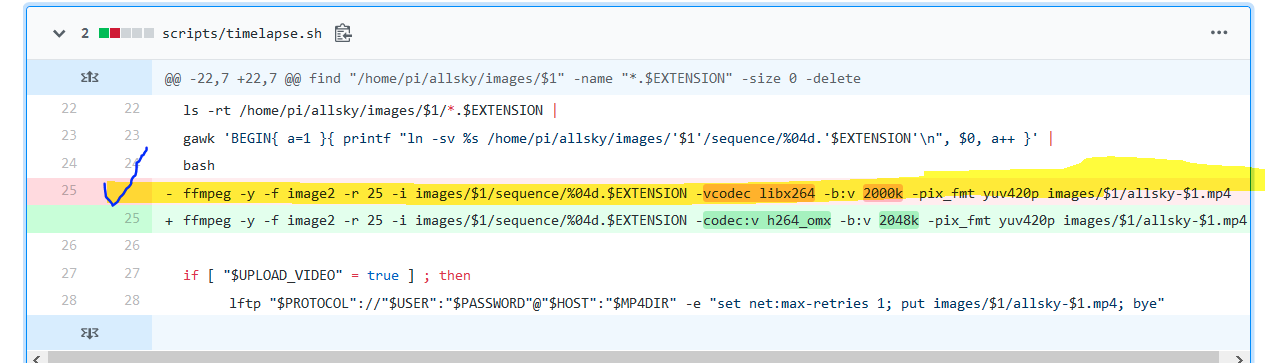Select old line number 26

click(69, 247)
